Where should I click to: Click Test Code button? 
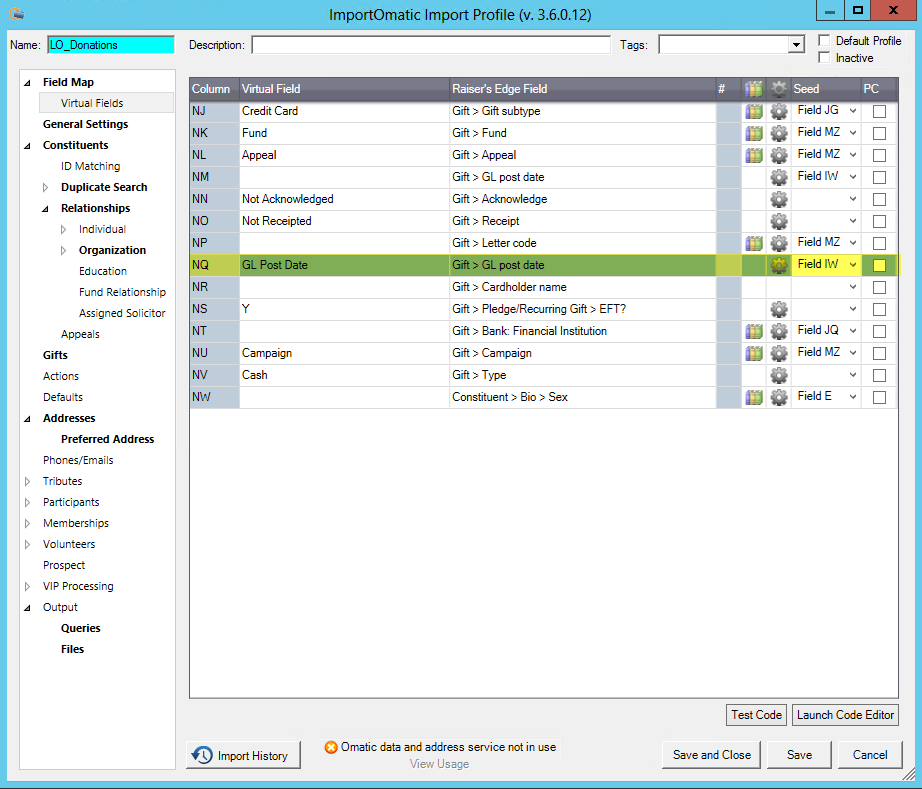(756, 715)
